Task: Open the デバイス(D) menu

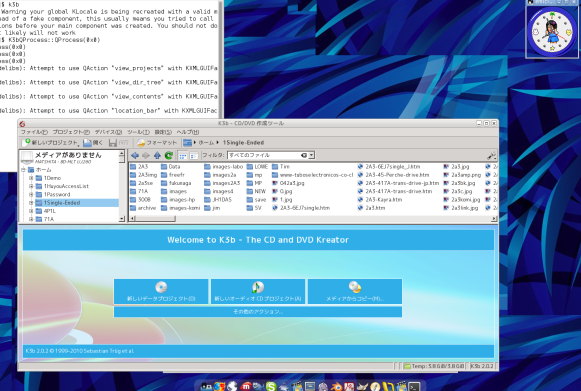Action: (108, 132)
